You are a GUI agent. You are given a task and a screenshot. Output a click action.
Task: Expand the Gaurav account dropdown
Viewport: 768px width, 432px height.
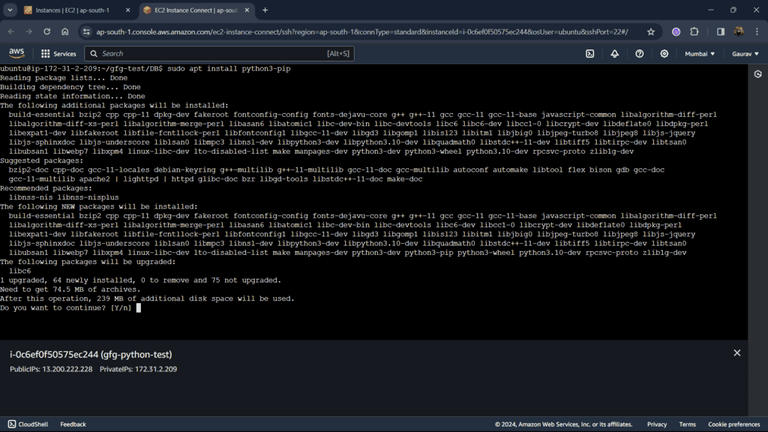coord(745,54)
